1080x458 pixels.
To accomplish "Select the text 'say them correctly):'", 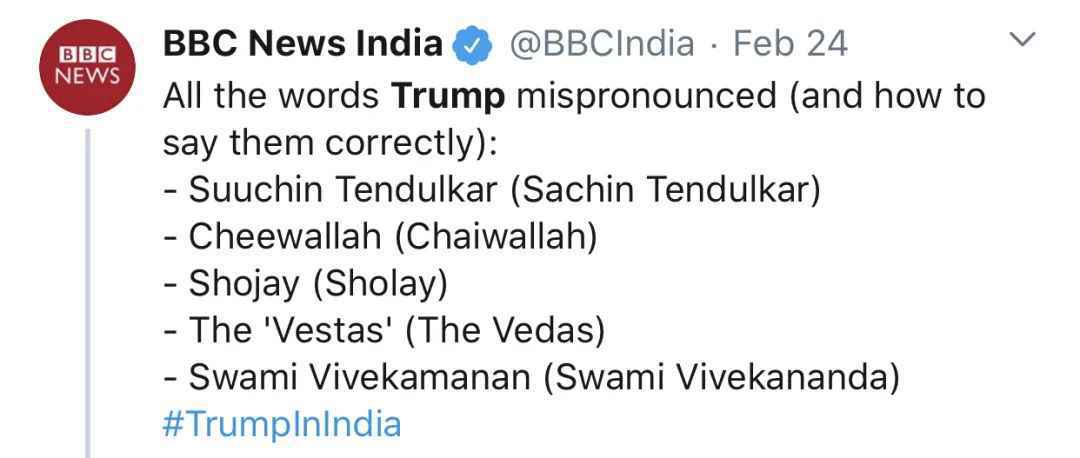I will tap(330, 145).
